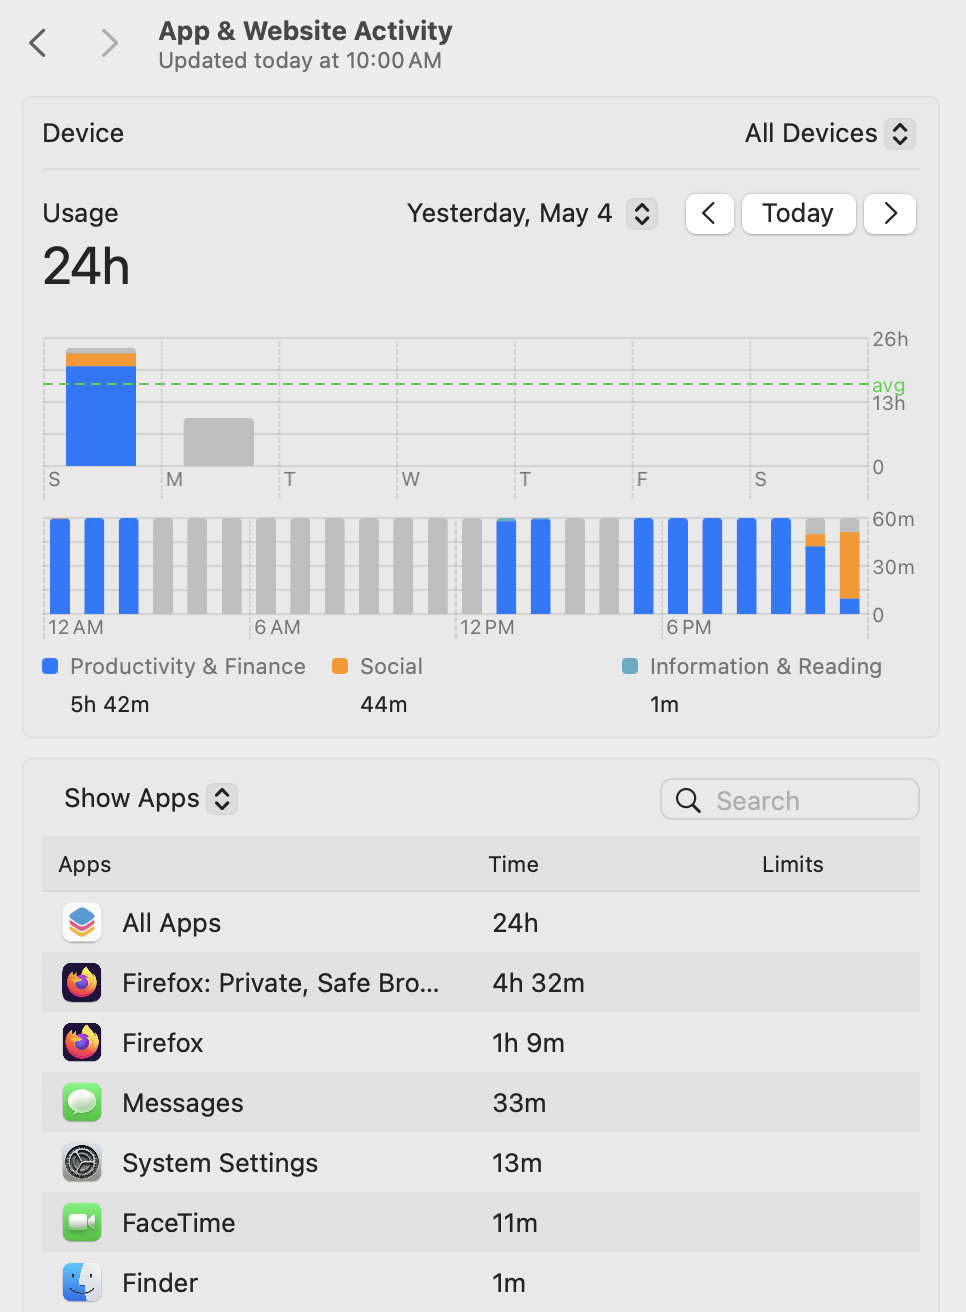
Task: Sort by the Apps column header
Action: click(x=85, y=864)
